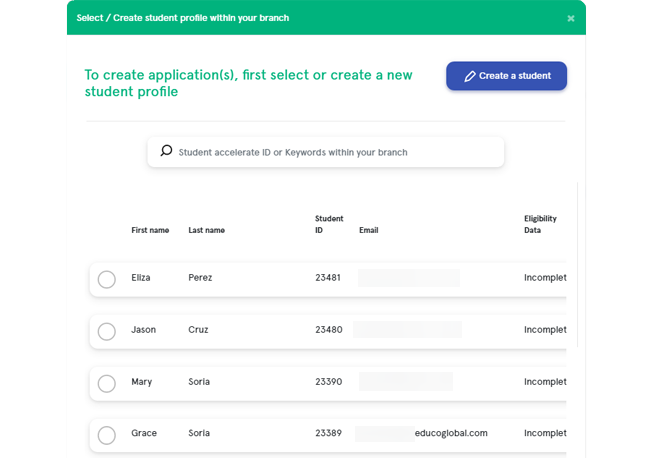Select the radio button for Eliza Perez
The image size is (650, 458).
[x=107, y=279]
